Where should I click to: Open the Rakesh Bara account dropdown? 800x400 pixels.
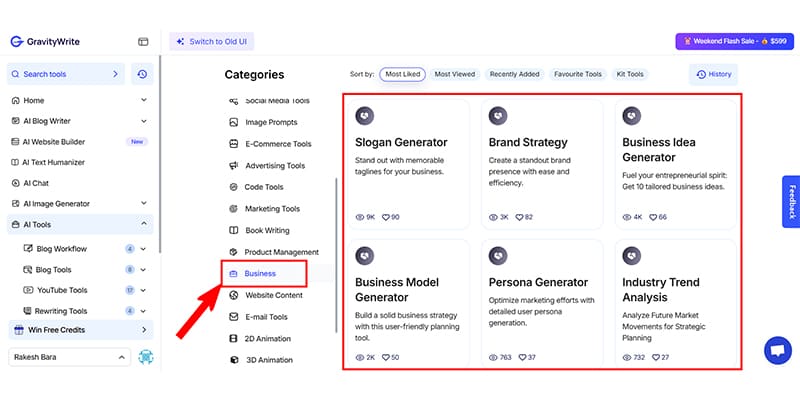point(69,357)
